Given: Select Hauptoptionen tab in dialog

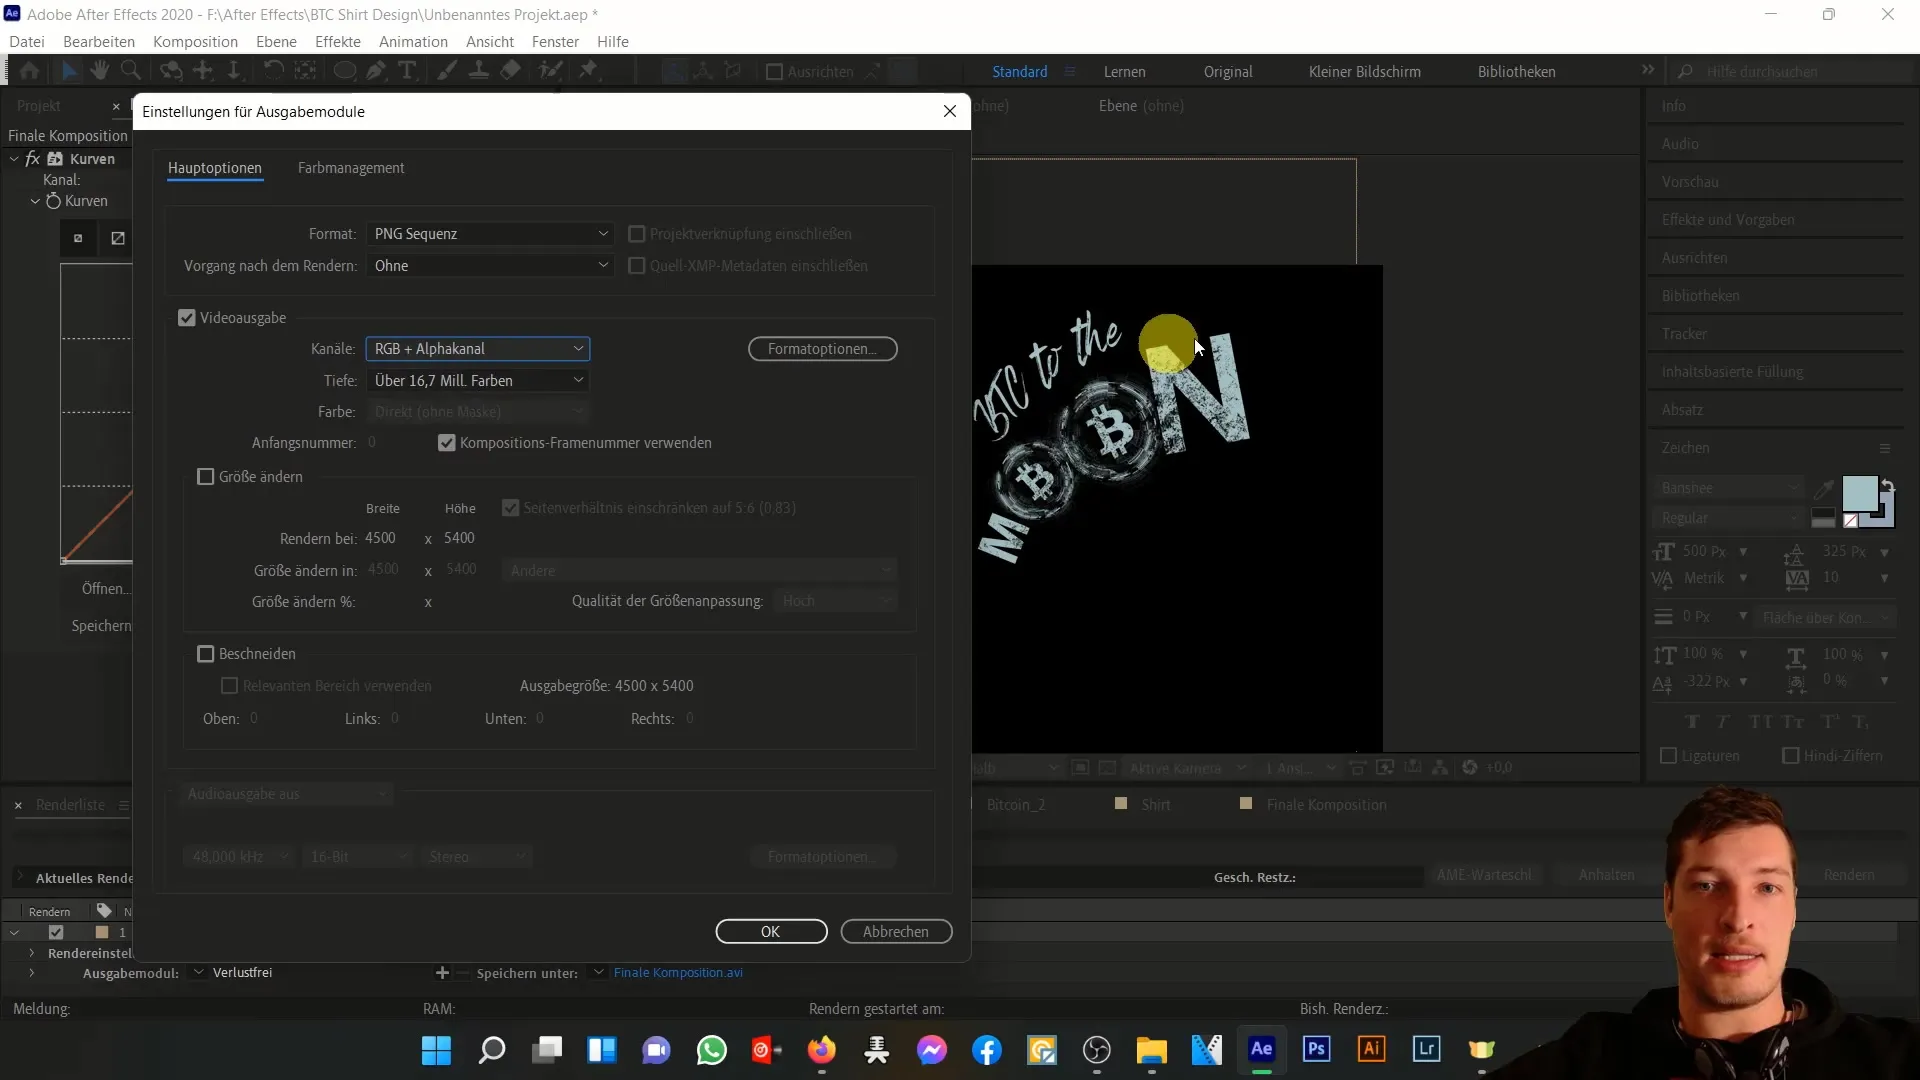Looking at the screenshot, I should 214,167.
